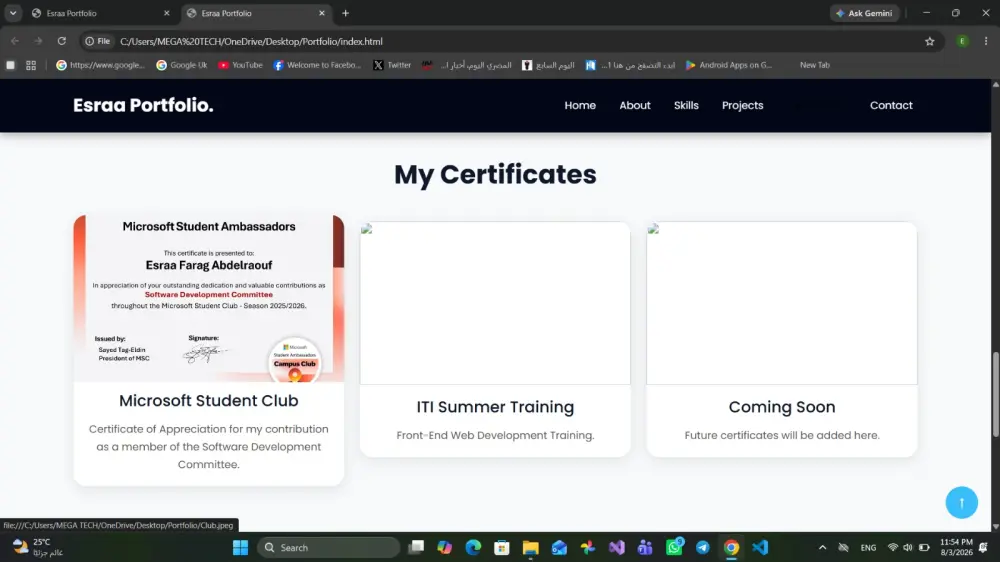Open the Welcome to Facebook bookmark

tap(317, 65)
